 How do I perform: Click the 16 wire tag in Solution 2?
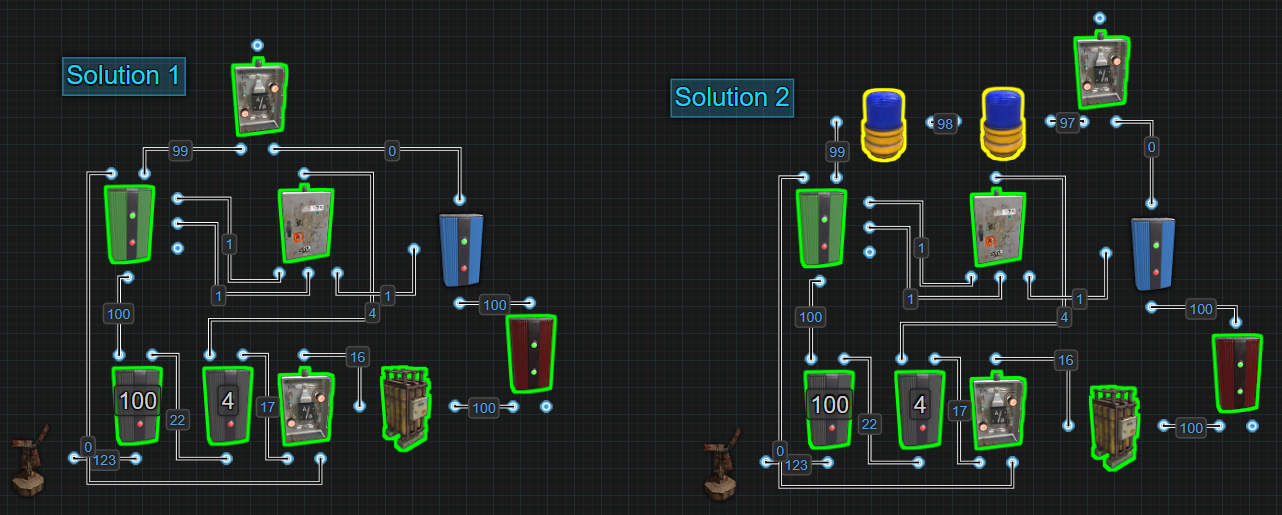tap(1066, 360)
